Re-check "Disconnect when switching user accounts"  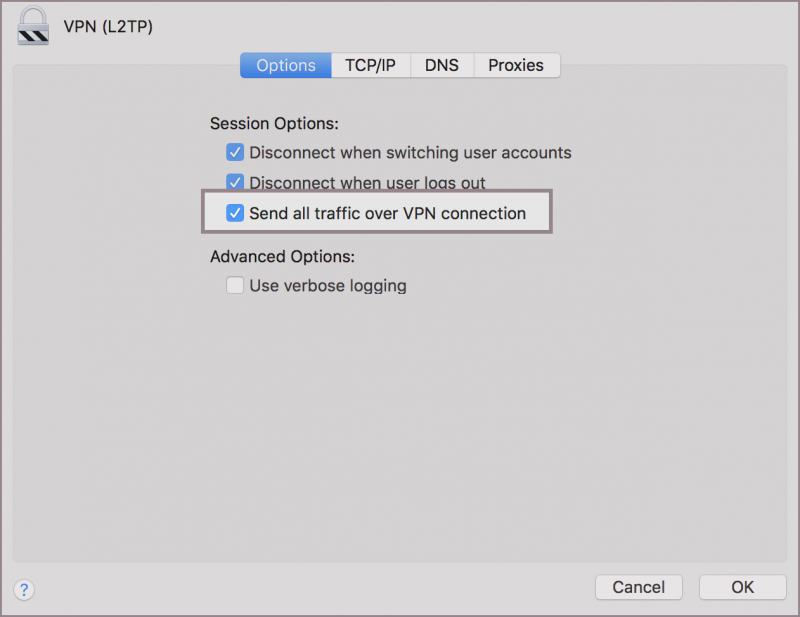(235, 152)
